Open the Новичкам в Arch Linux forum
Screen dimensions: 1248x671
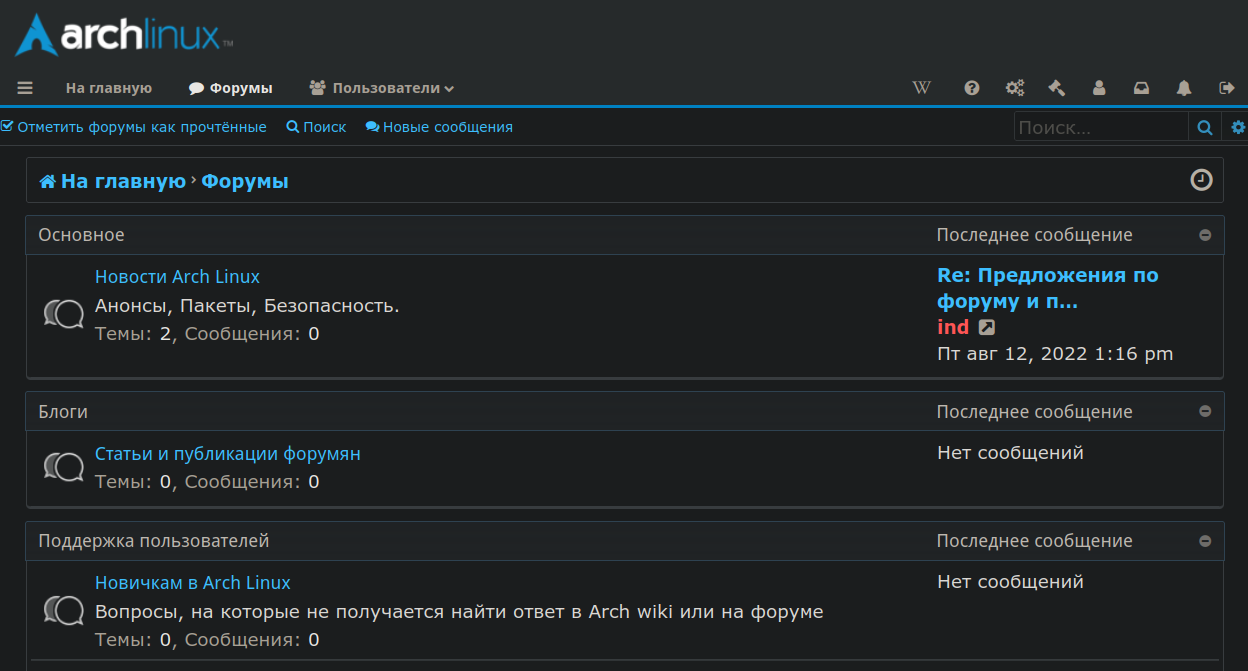192,583
